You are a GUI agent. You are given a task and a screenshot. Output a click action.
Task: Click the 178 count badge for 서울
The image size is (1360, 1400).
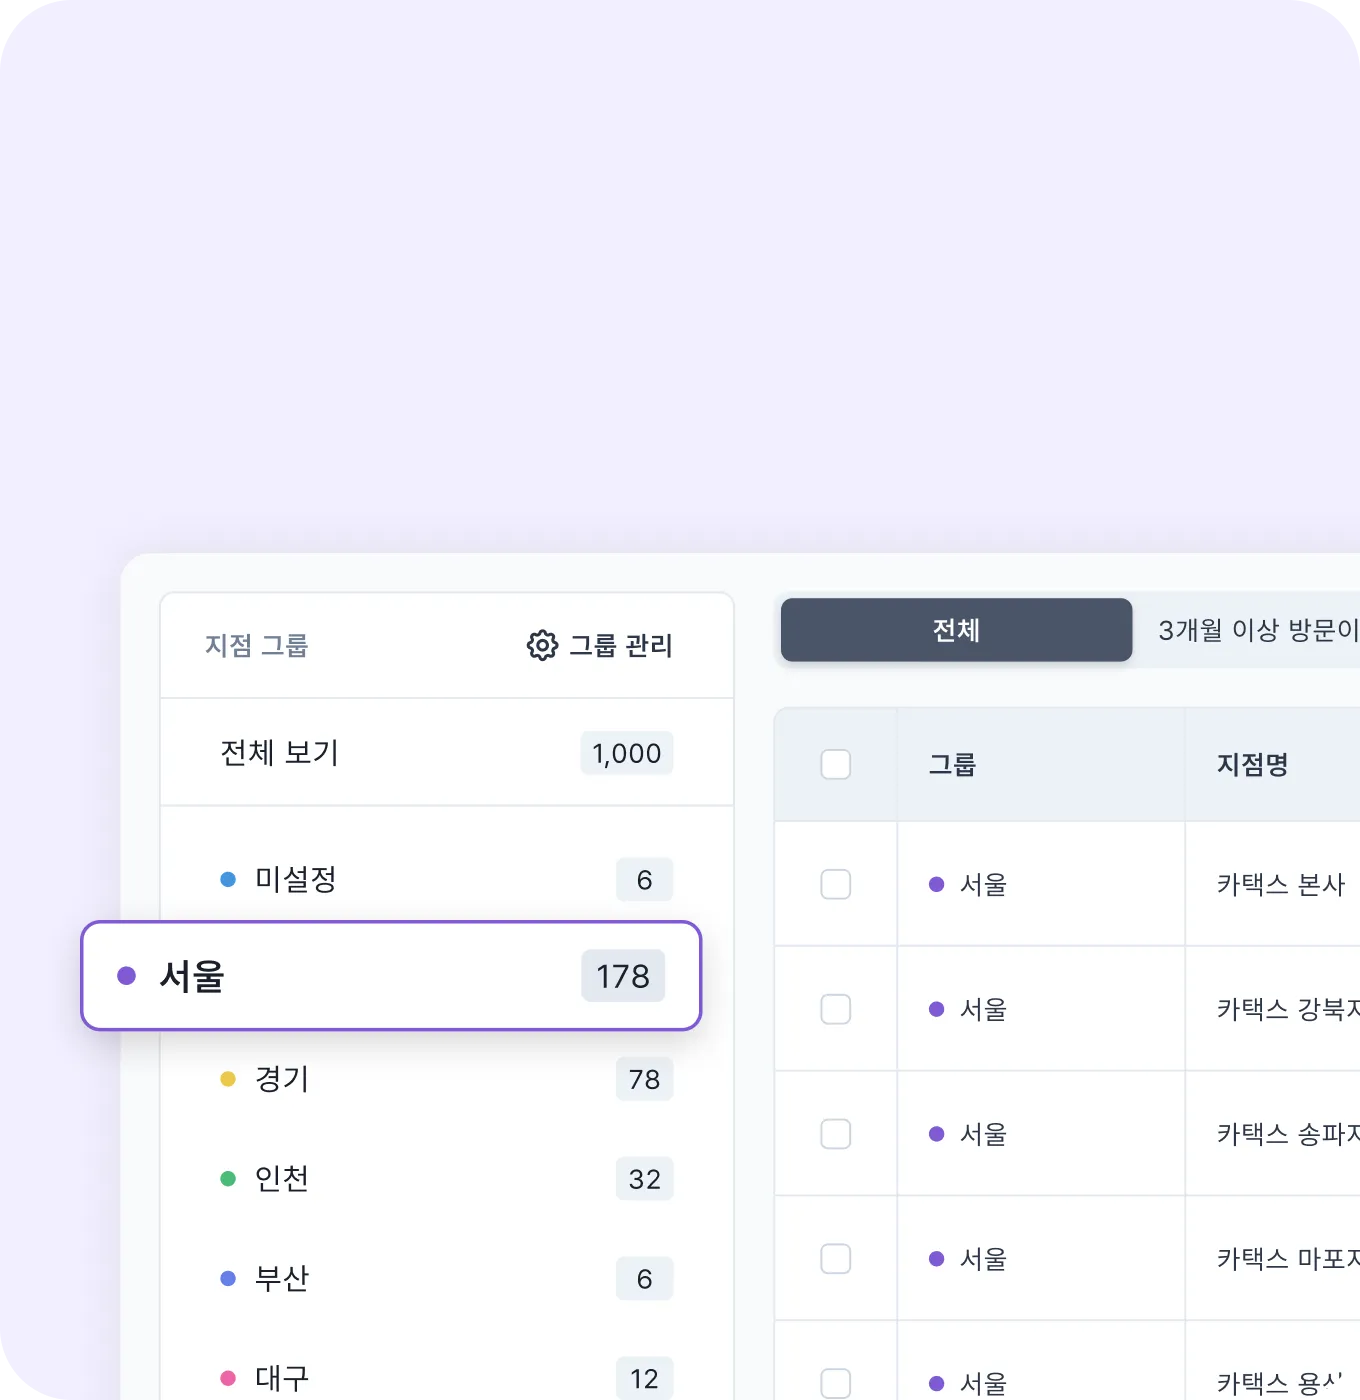click(x=623, y=976)
